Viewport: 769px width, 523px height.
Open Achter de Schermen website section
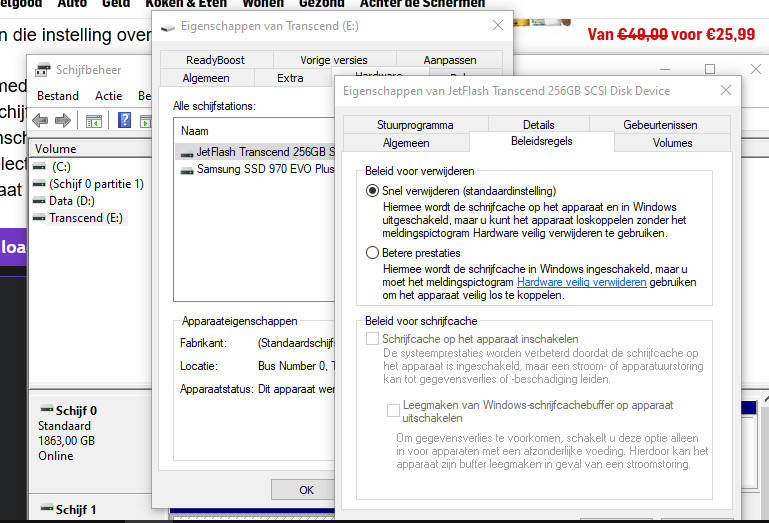[422, 3]
